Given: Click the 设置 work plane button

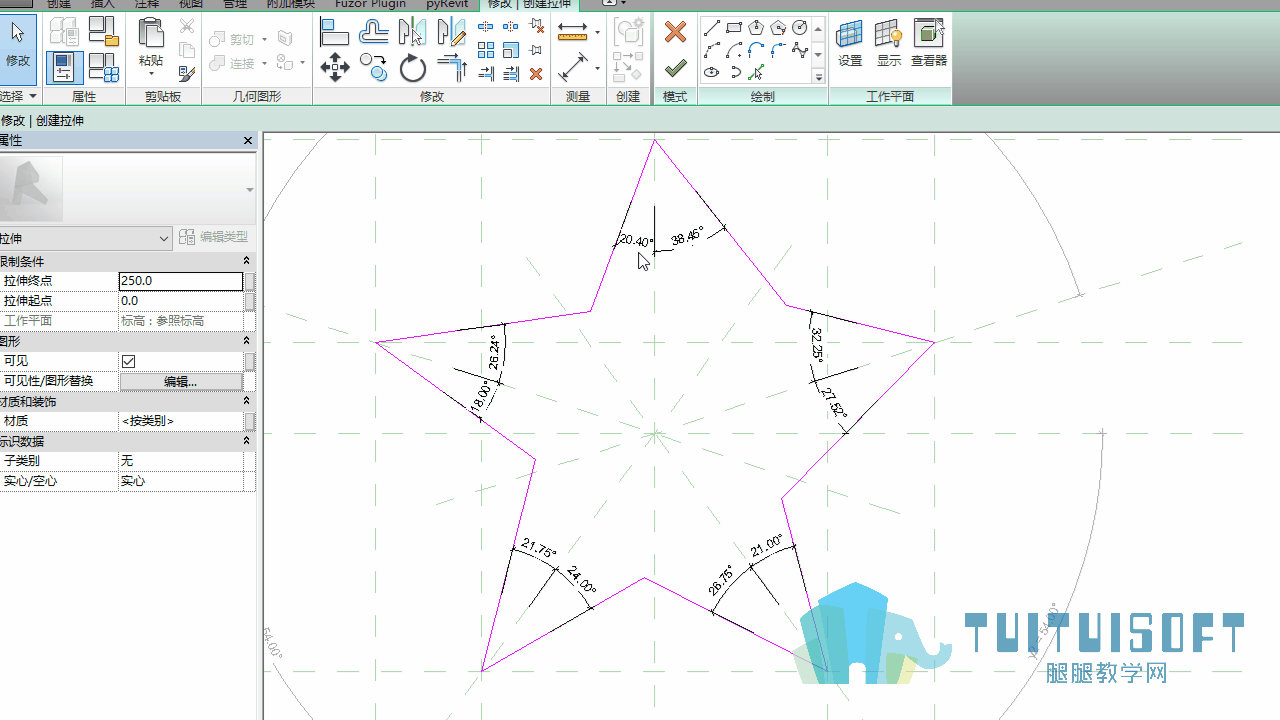Looking at the screenshot, I should tap(850, 44).
